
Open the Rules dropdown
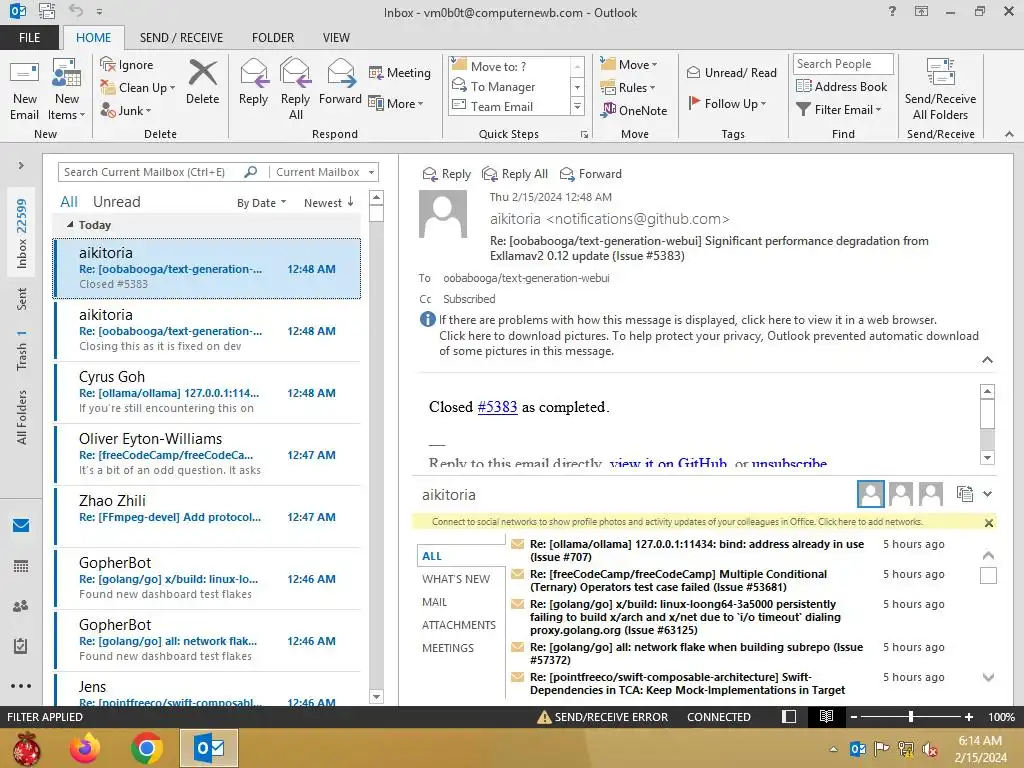[x=628, y=88]
